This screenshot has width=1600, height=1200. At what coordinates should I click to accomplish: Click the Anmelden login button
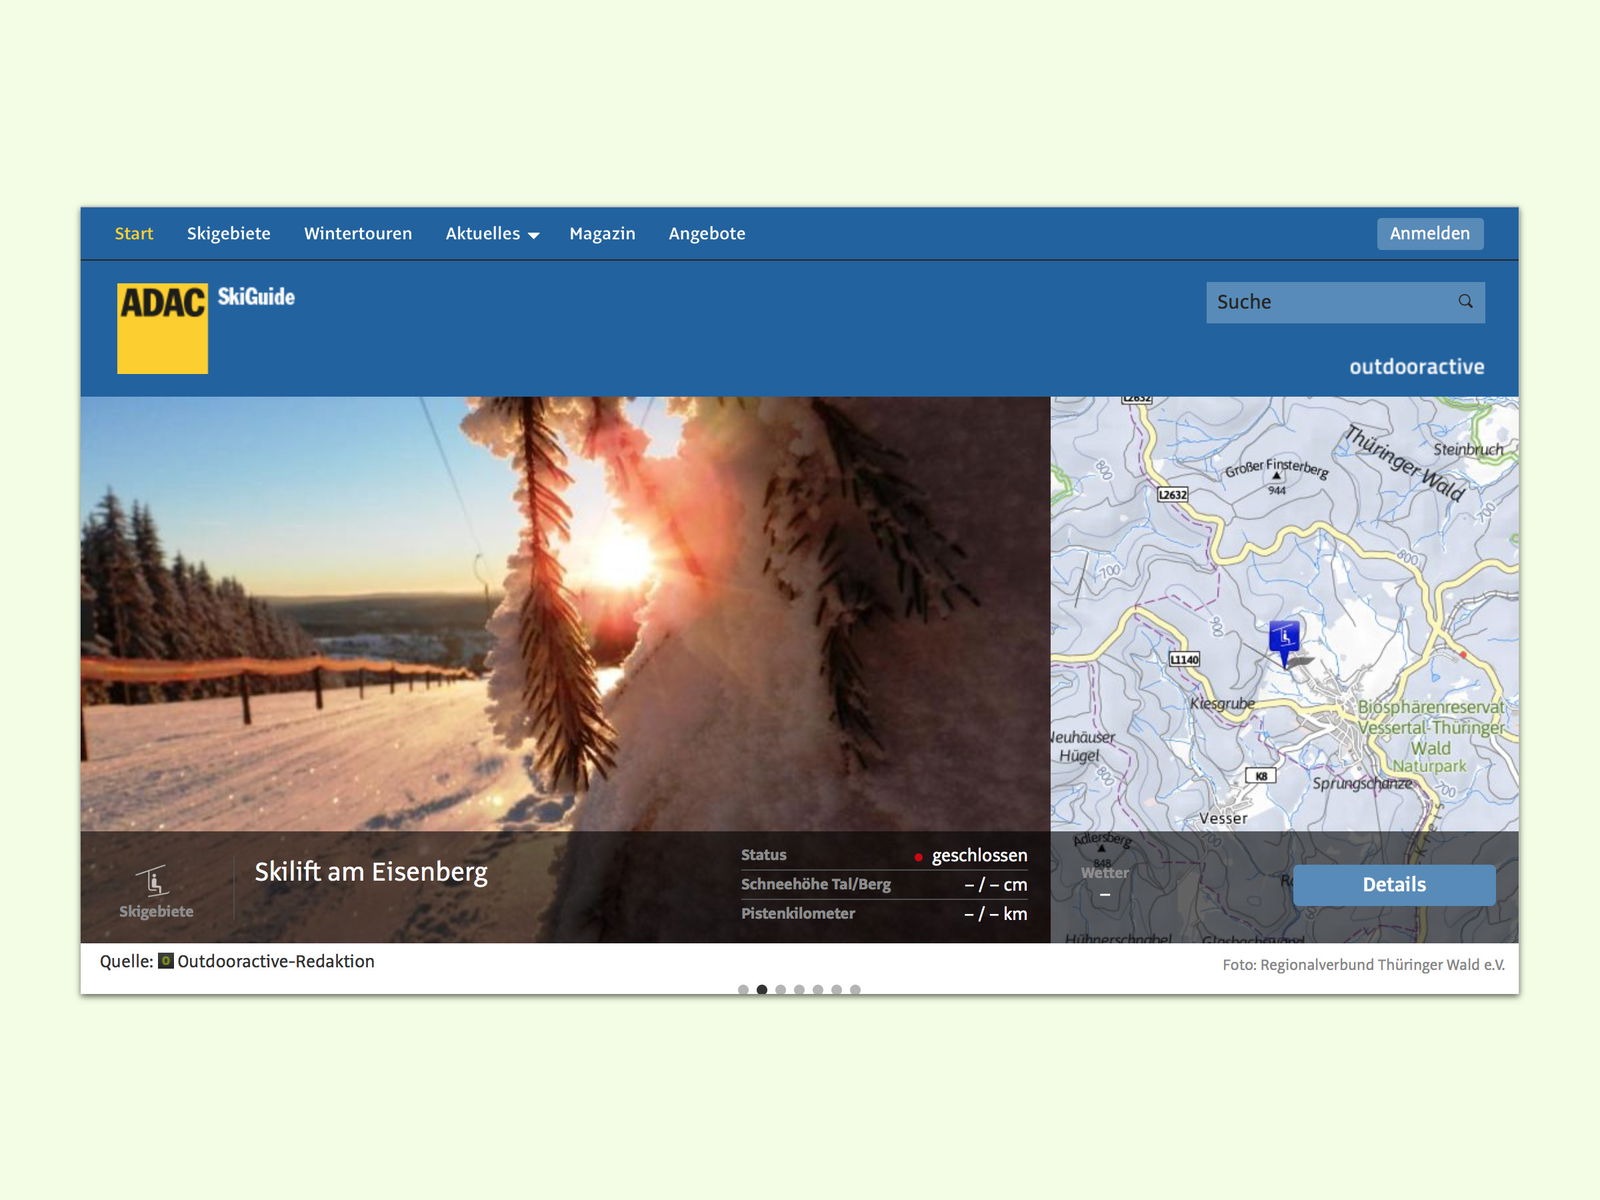[x=1430, y=234]
